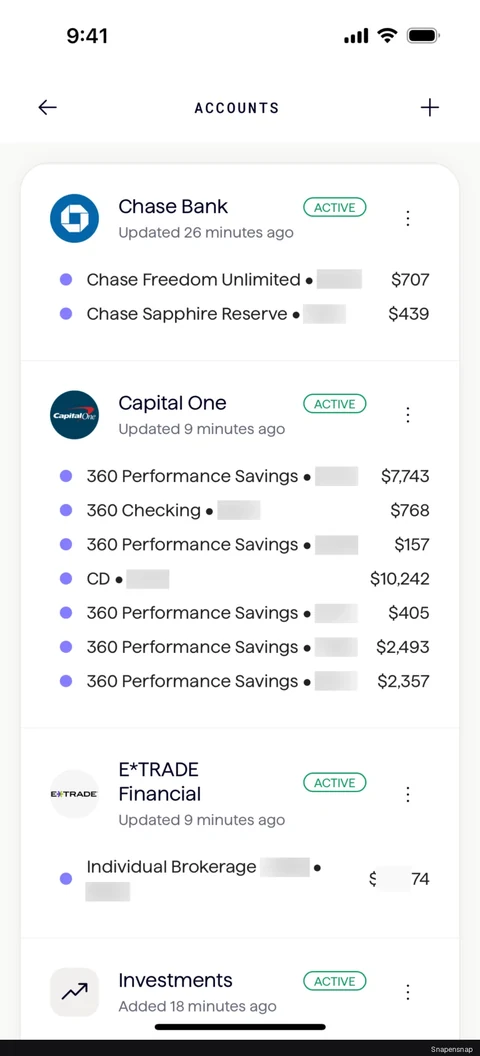Open E*TRADE Financial three-dot options menu
This screenshot has width=480, height=1056.
407,794
